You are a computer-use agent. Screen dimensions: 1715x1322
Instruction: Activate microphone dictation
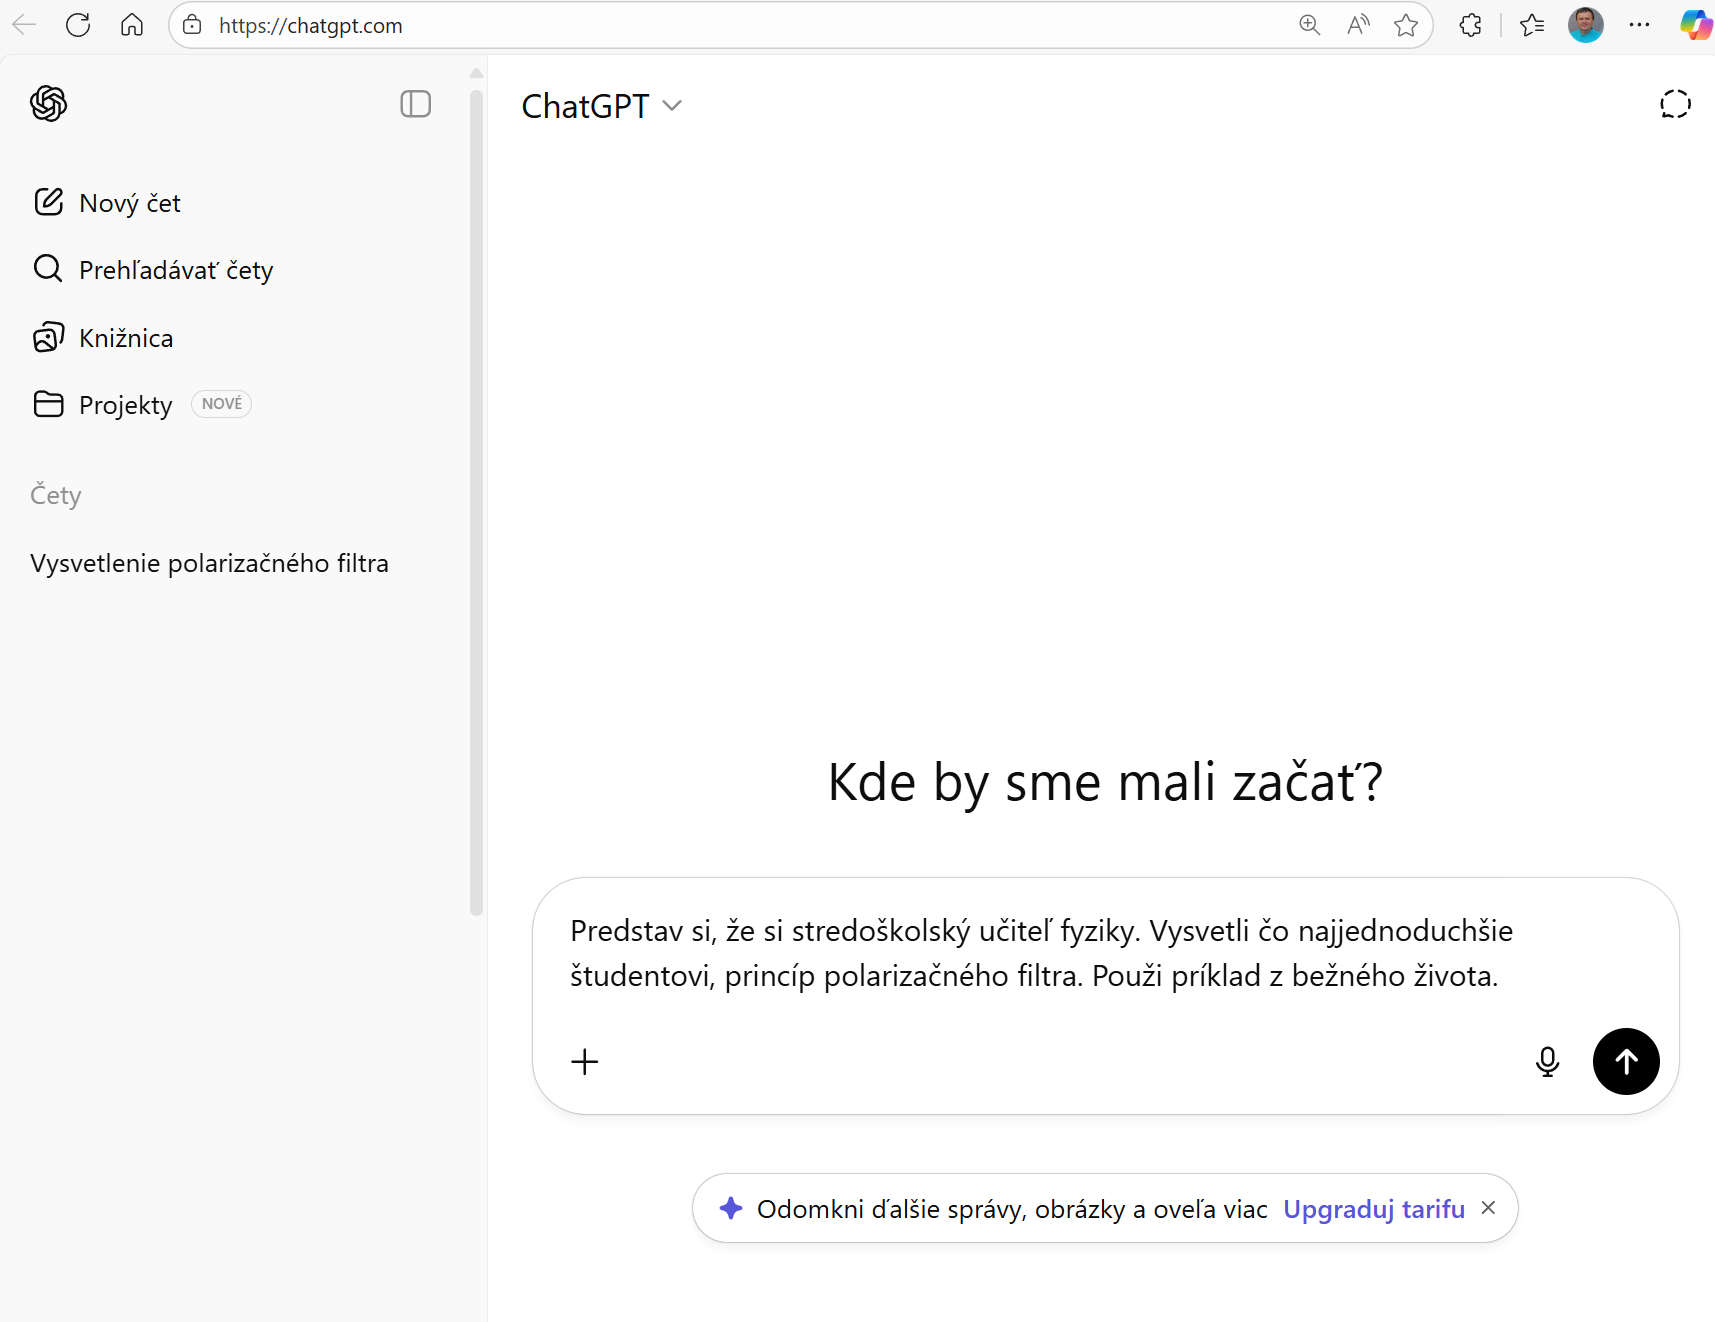[x=1547, y=1061]
